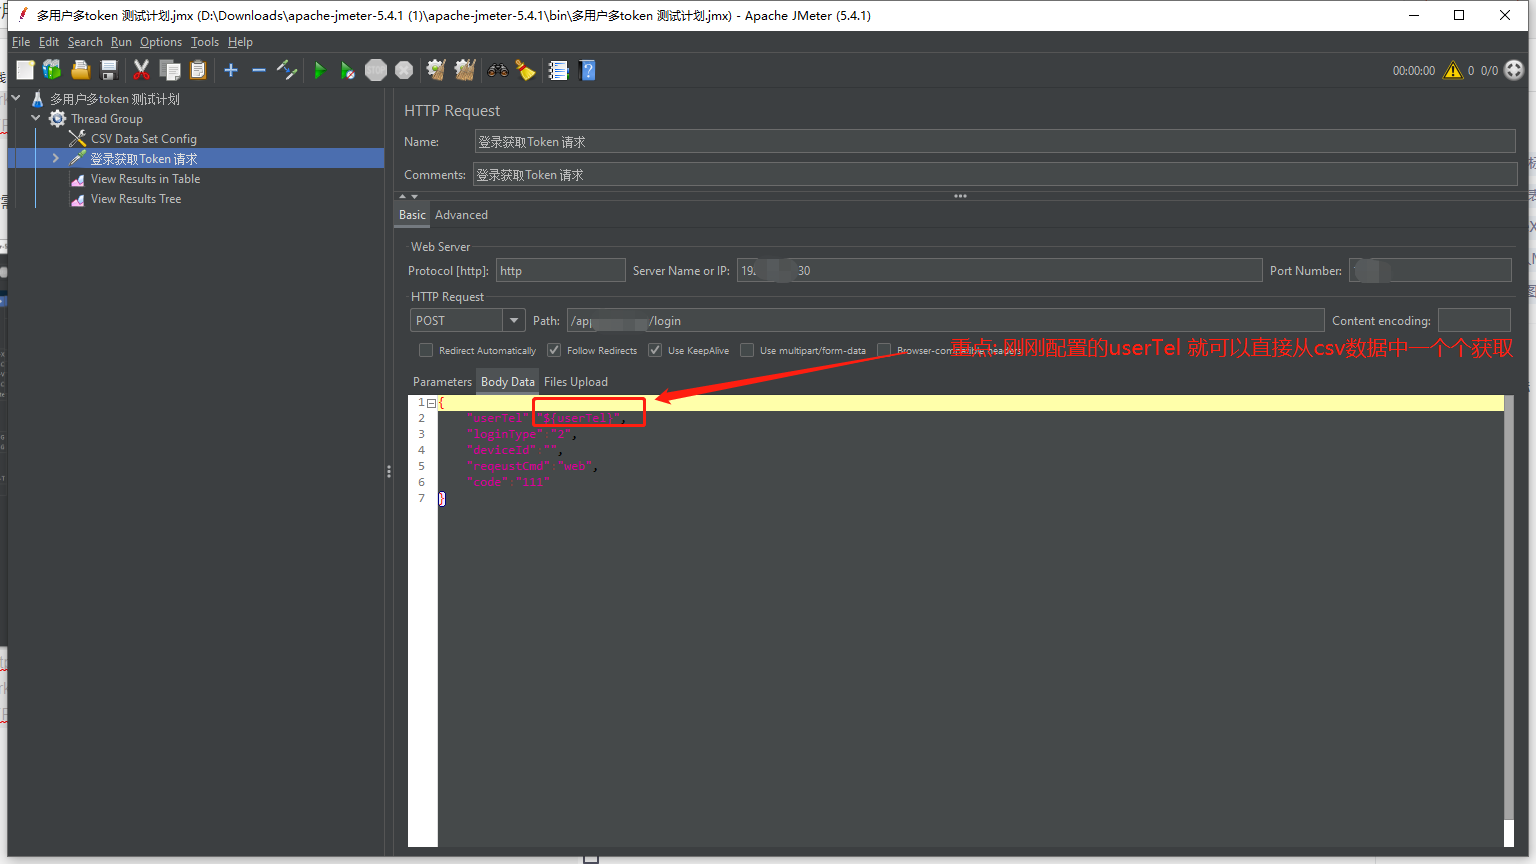The image size is (1536, 864).
Task: Click the Content encoding field
Action: pyautogui.click(x=1474, y=321)
